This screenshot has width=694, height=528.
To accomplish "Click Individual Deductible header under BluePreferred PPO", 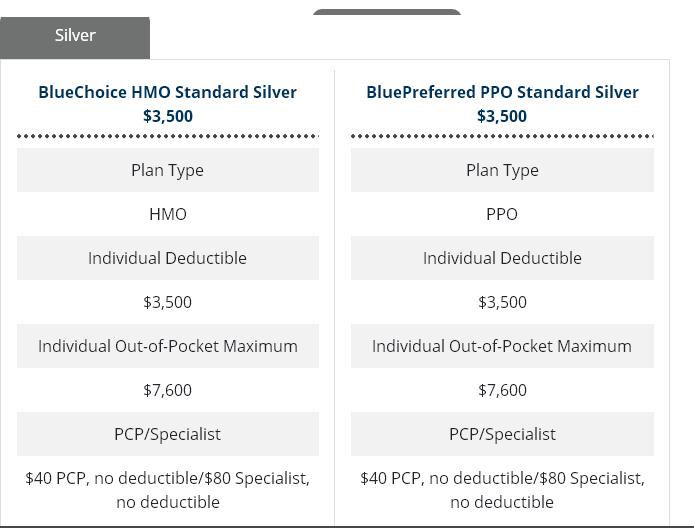I will point(502,258).
